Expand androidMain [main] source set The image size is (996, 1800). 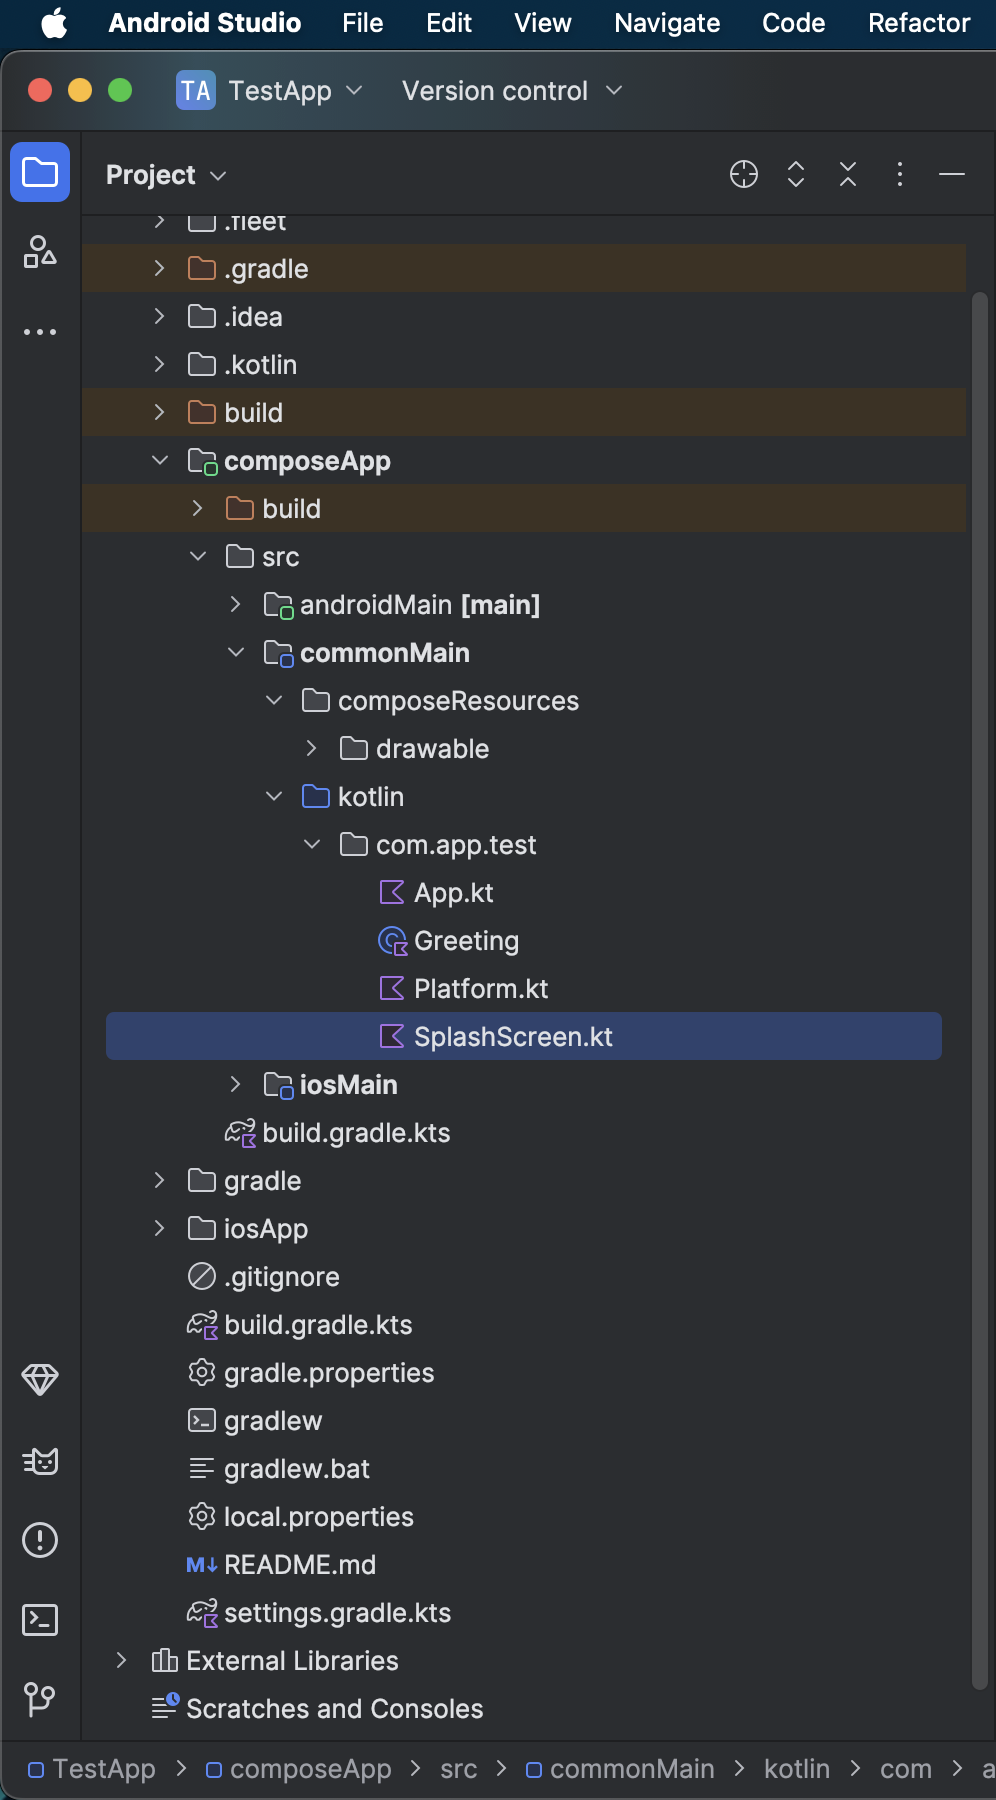[x=235, y=604]
